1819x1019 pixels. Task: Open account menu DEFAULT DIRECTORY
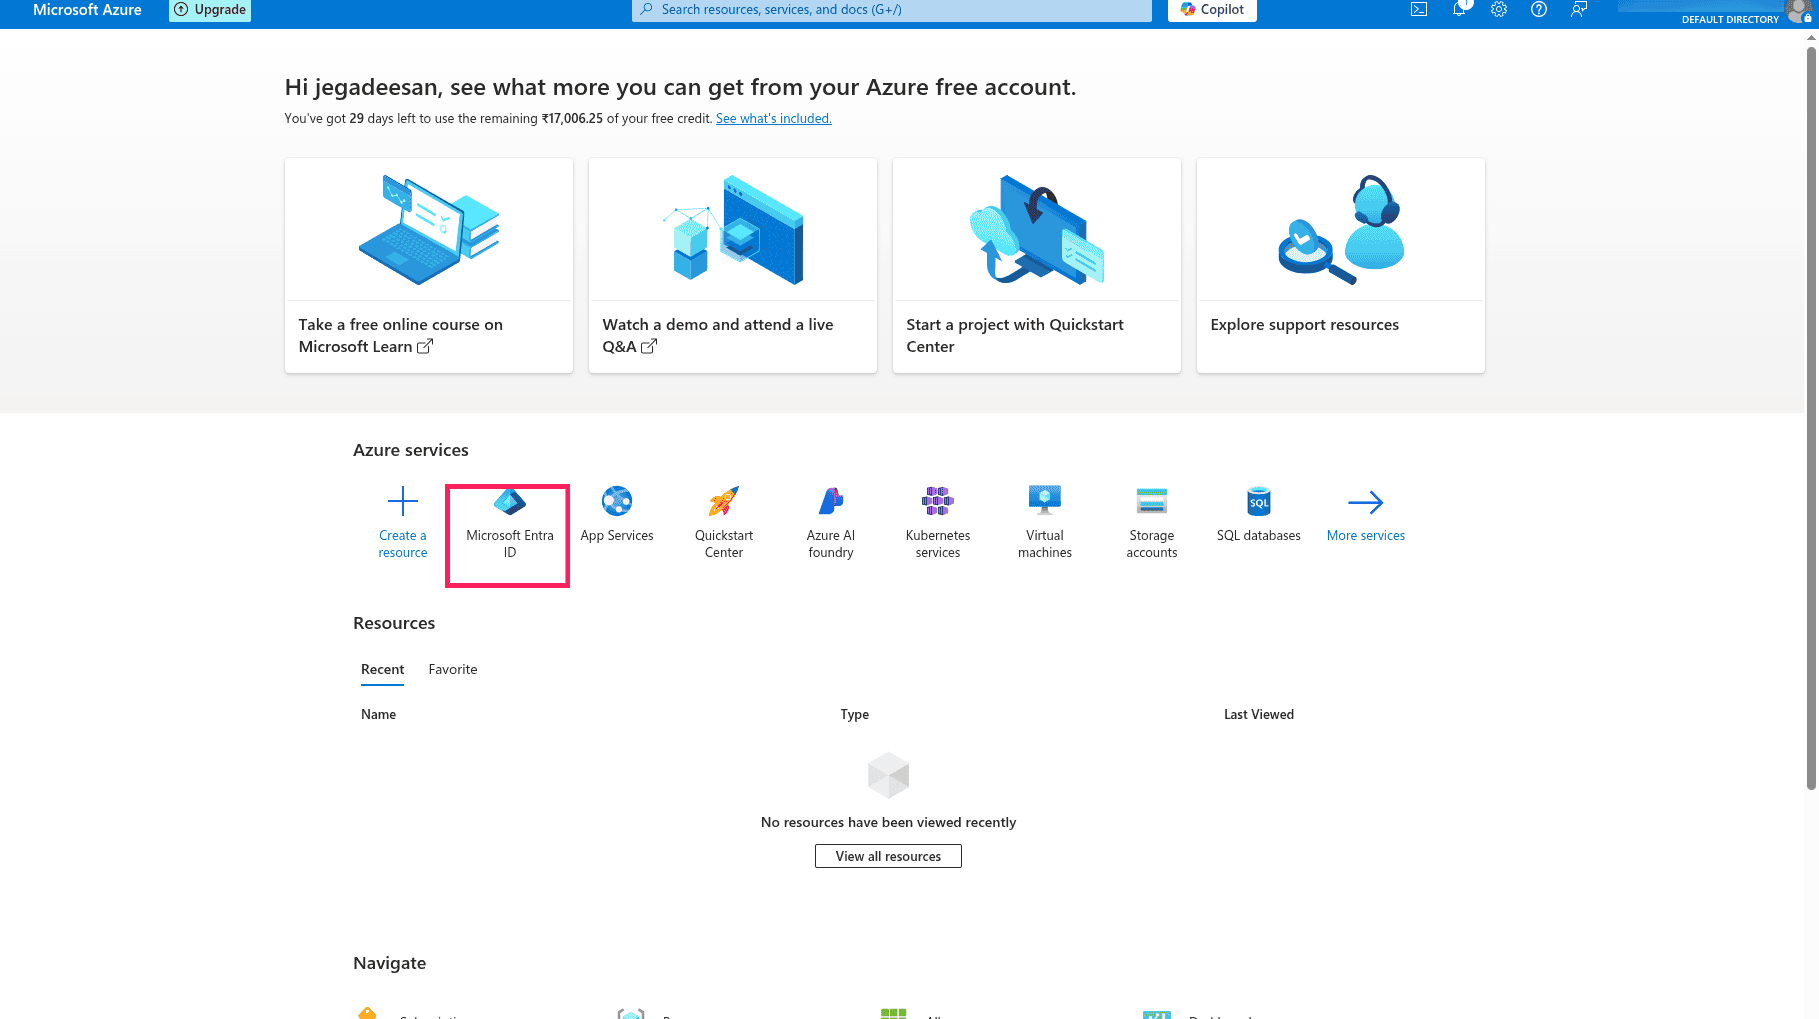click(x=1714, y=11)
